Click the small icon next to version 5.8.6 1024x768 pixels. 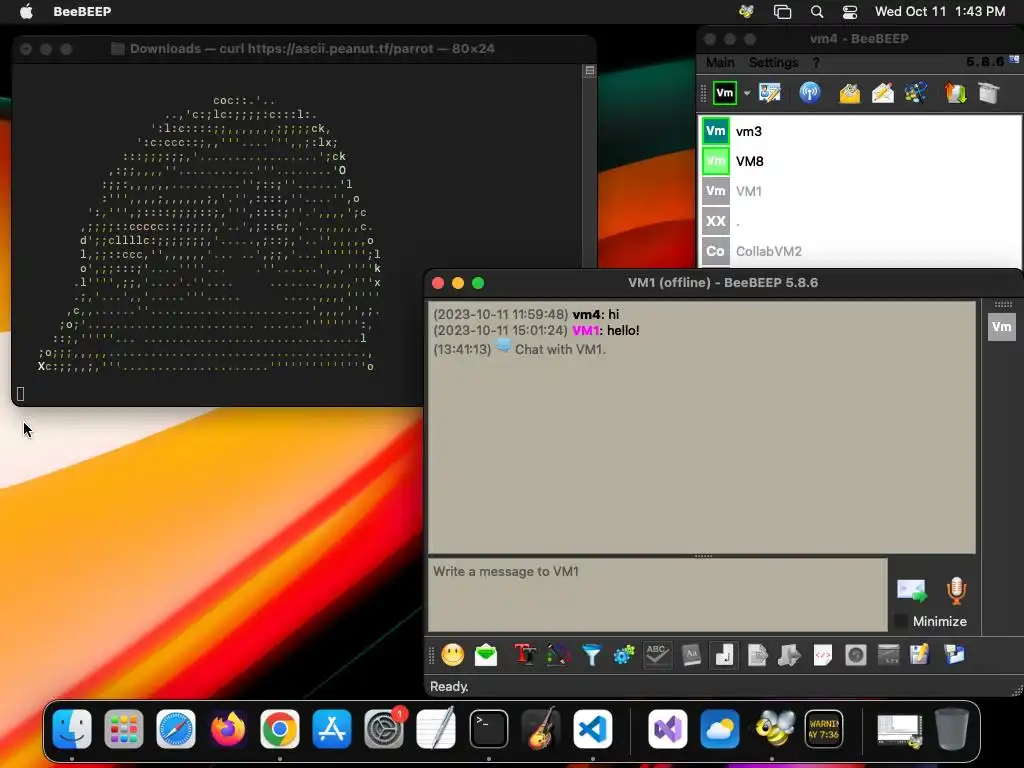(x=1014, y=59)
